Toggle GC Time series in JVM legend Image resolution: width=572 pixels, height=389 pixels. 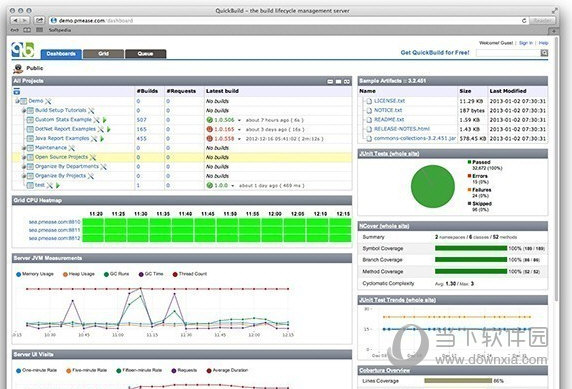[x=151, y=274]
